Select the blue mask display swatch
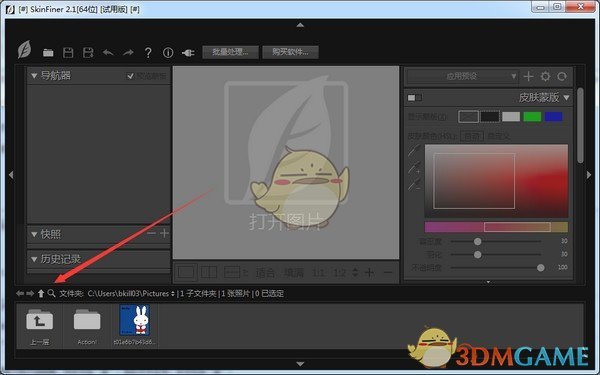 tap(553, 117)
